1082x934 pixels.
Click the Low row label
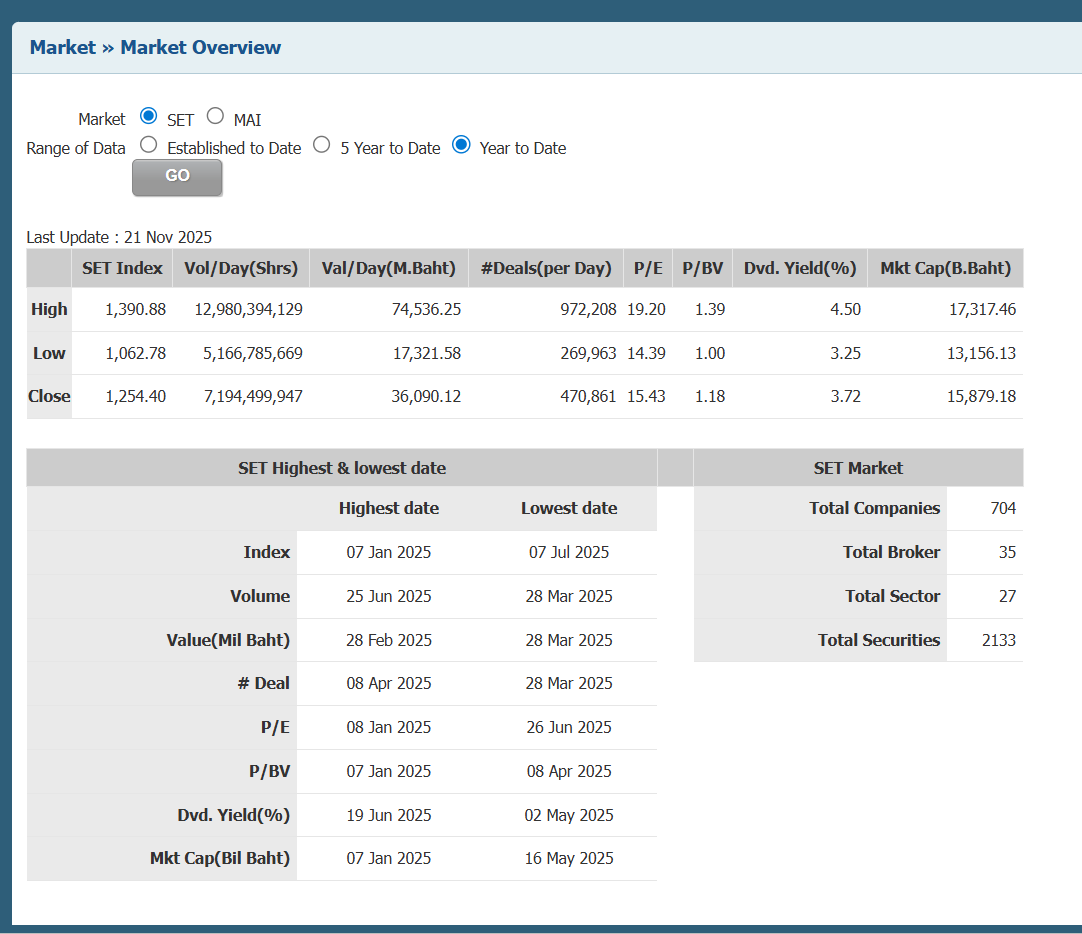tap(49, 353)
